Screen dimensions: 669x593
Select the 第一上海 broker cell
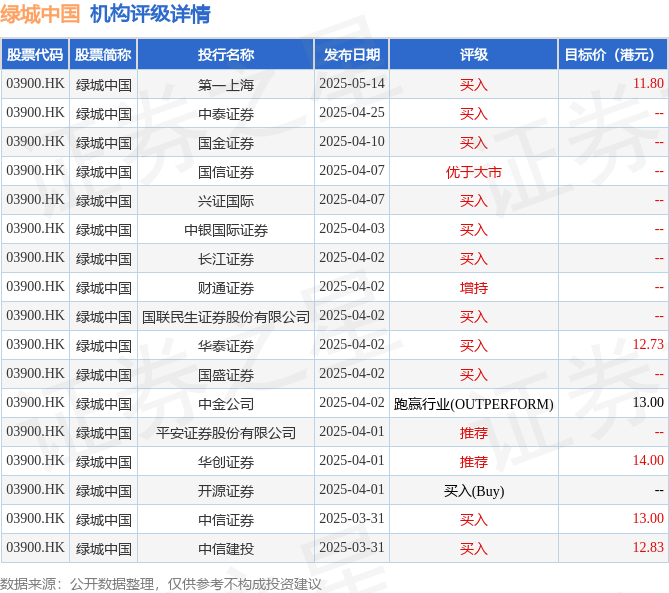tap(226, 84)
